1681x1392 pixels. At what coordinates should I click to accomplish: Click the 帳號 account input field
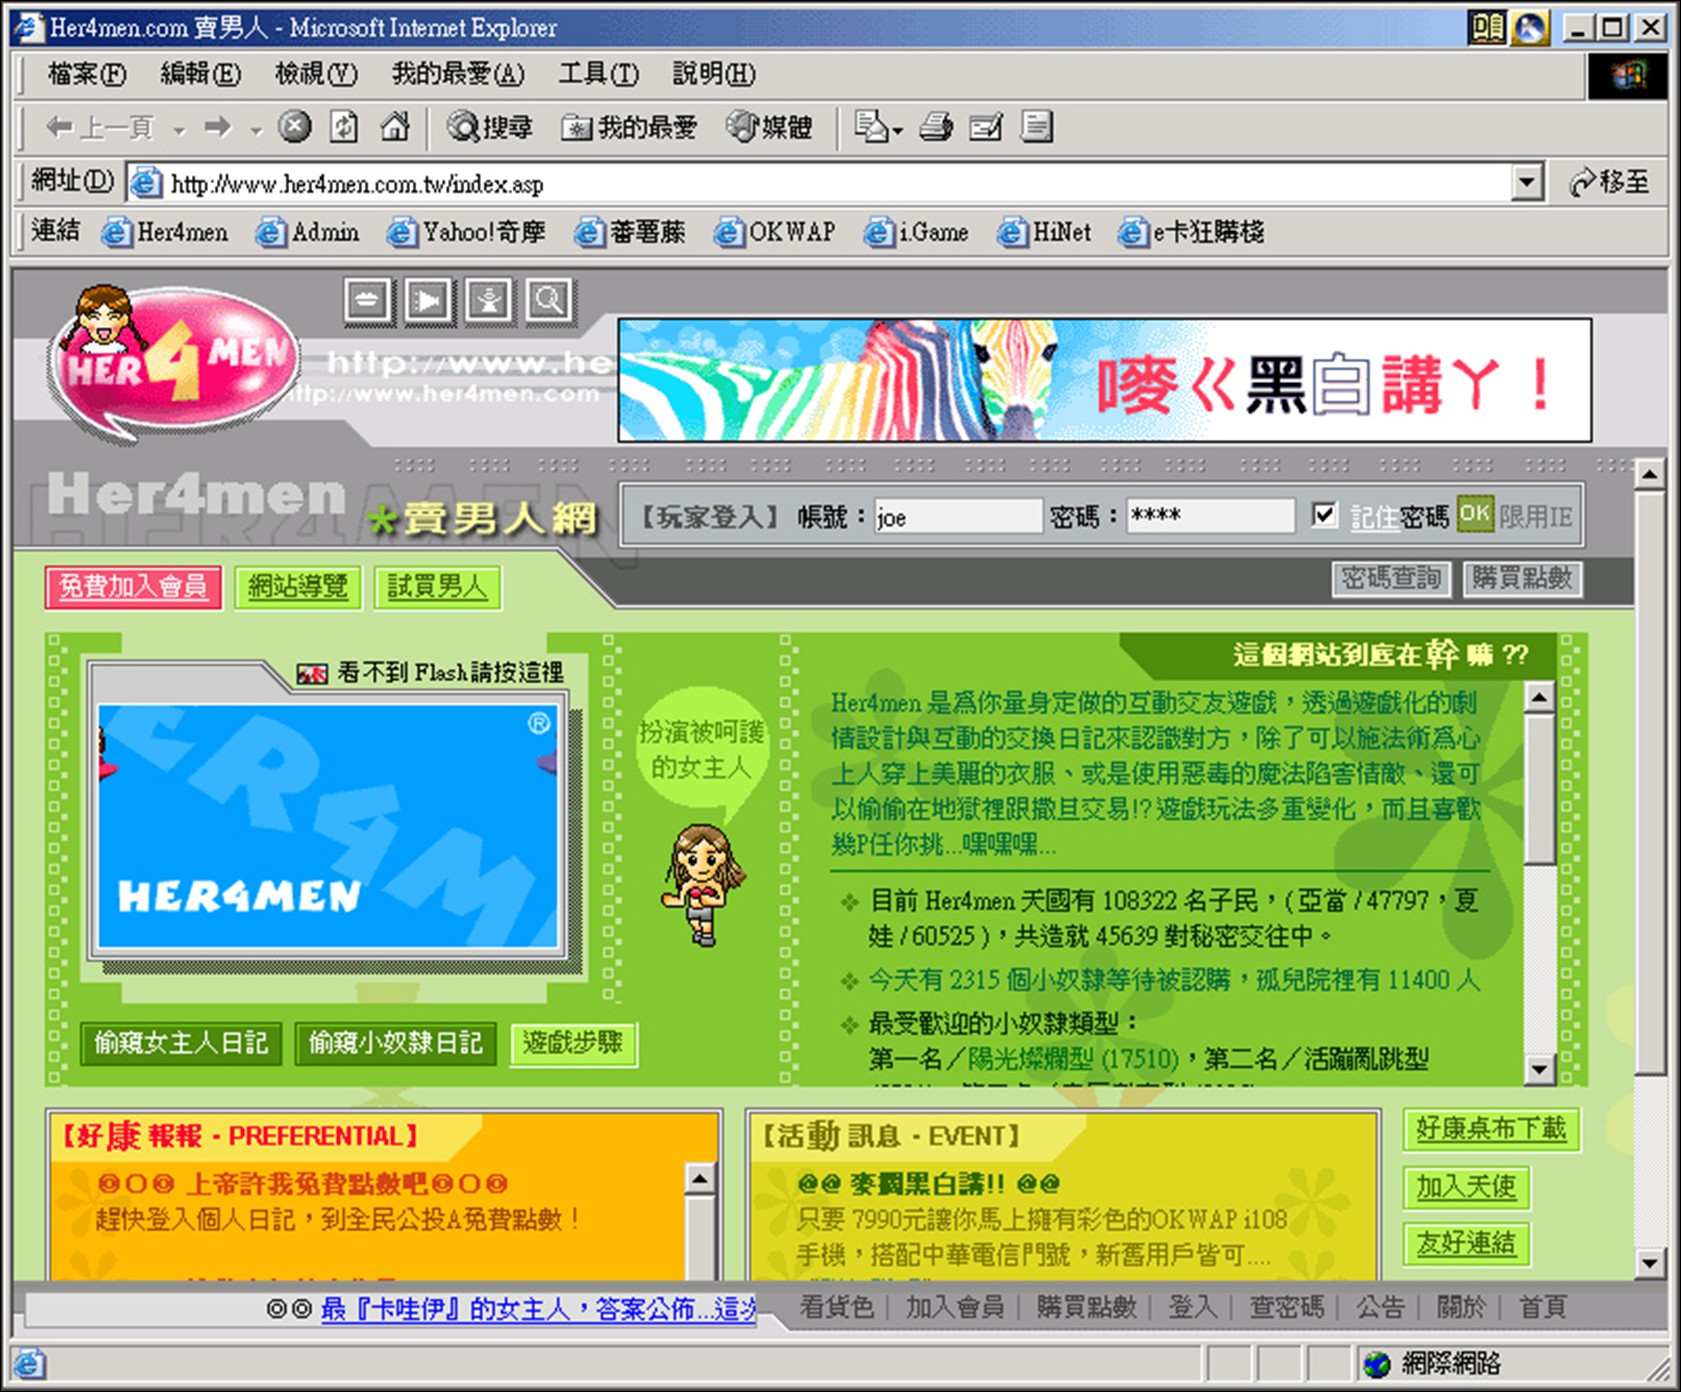pyautogui.click(x=958, y=516)
